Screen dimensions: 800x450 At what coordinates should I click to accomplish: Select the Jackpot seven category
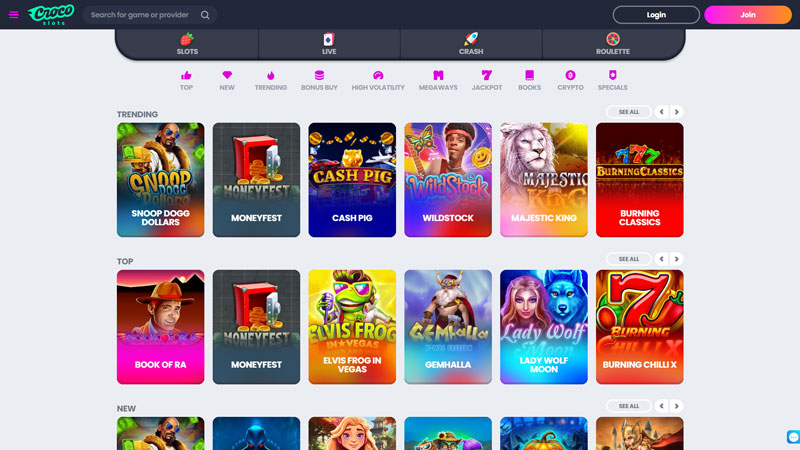point(487,81)
